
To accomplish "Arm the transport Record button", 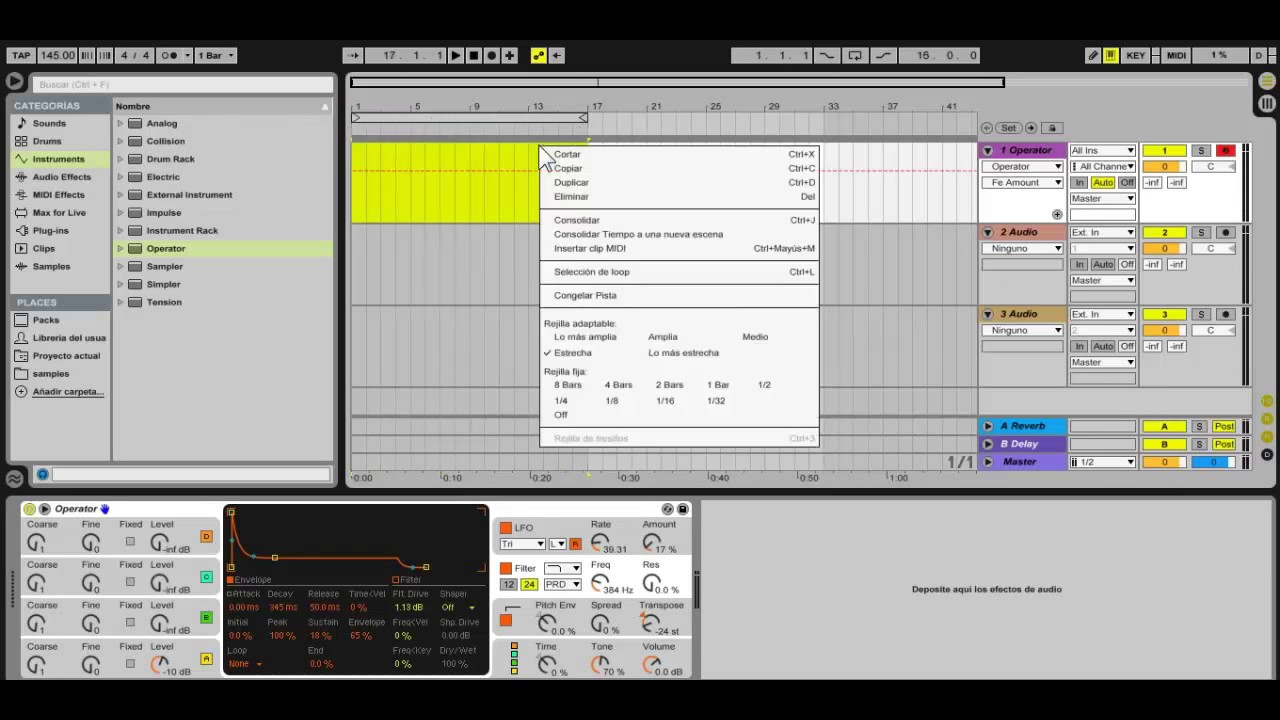I will pyautogui.click(x=491, y=56).
